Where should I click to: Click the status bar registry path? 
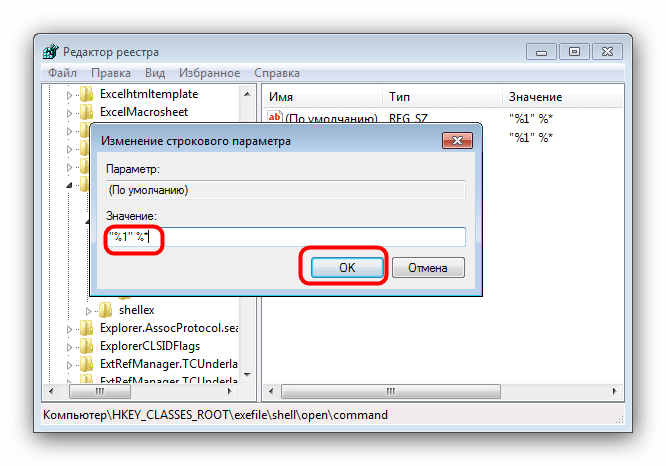click(215, 415)
